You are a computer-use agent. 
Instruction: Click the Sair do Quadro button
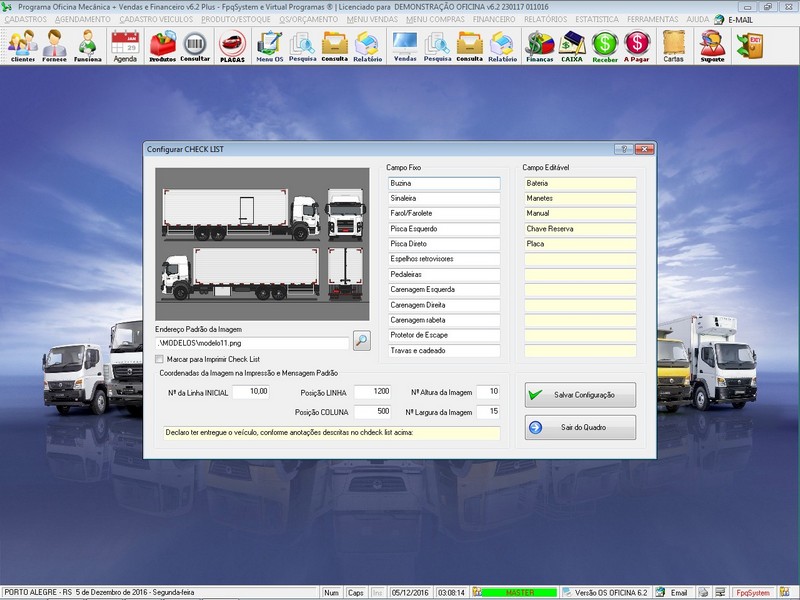click(x=580, y=428)
